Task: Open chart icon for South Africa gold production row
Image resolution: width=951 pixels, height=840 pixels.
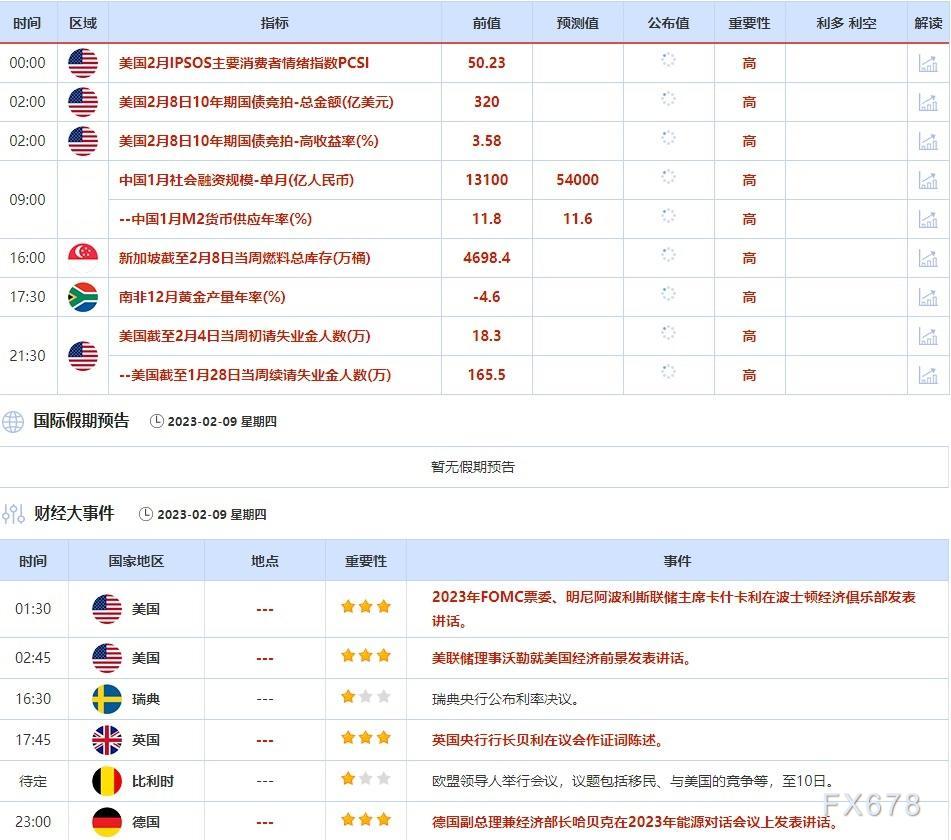Action: [927, 297]
